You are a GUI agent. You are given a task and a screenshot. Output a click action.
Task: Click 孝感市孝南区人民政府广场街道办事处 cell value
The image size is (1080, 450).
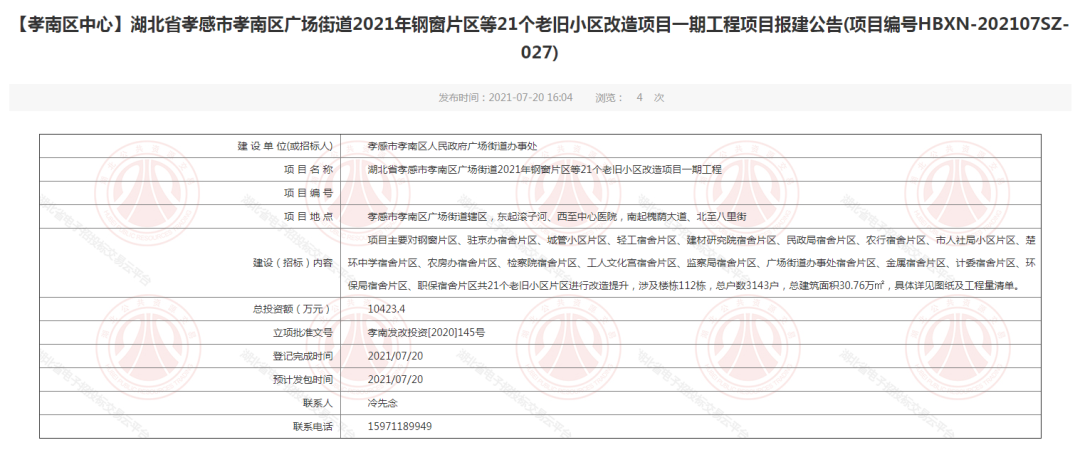tap(452, 146)
